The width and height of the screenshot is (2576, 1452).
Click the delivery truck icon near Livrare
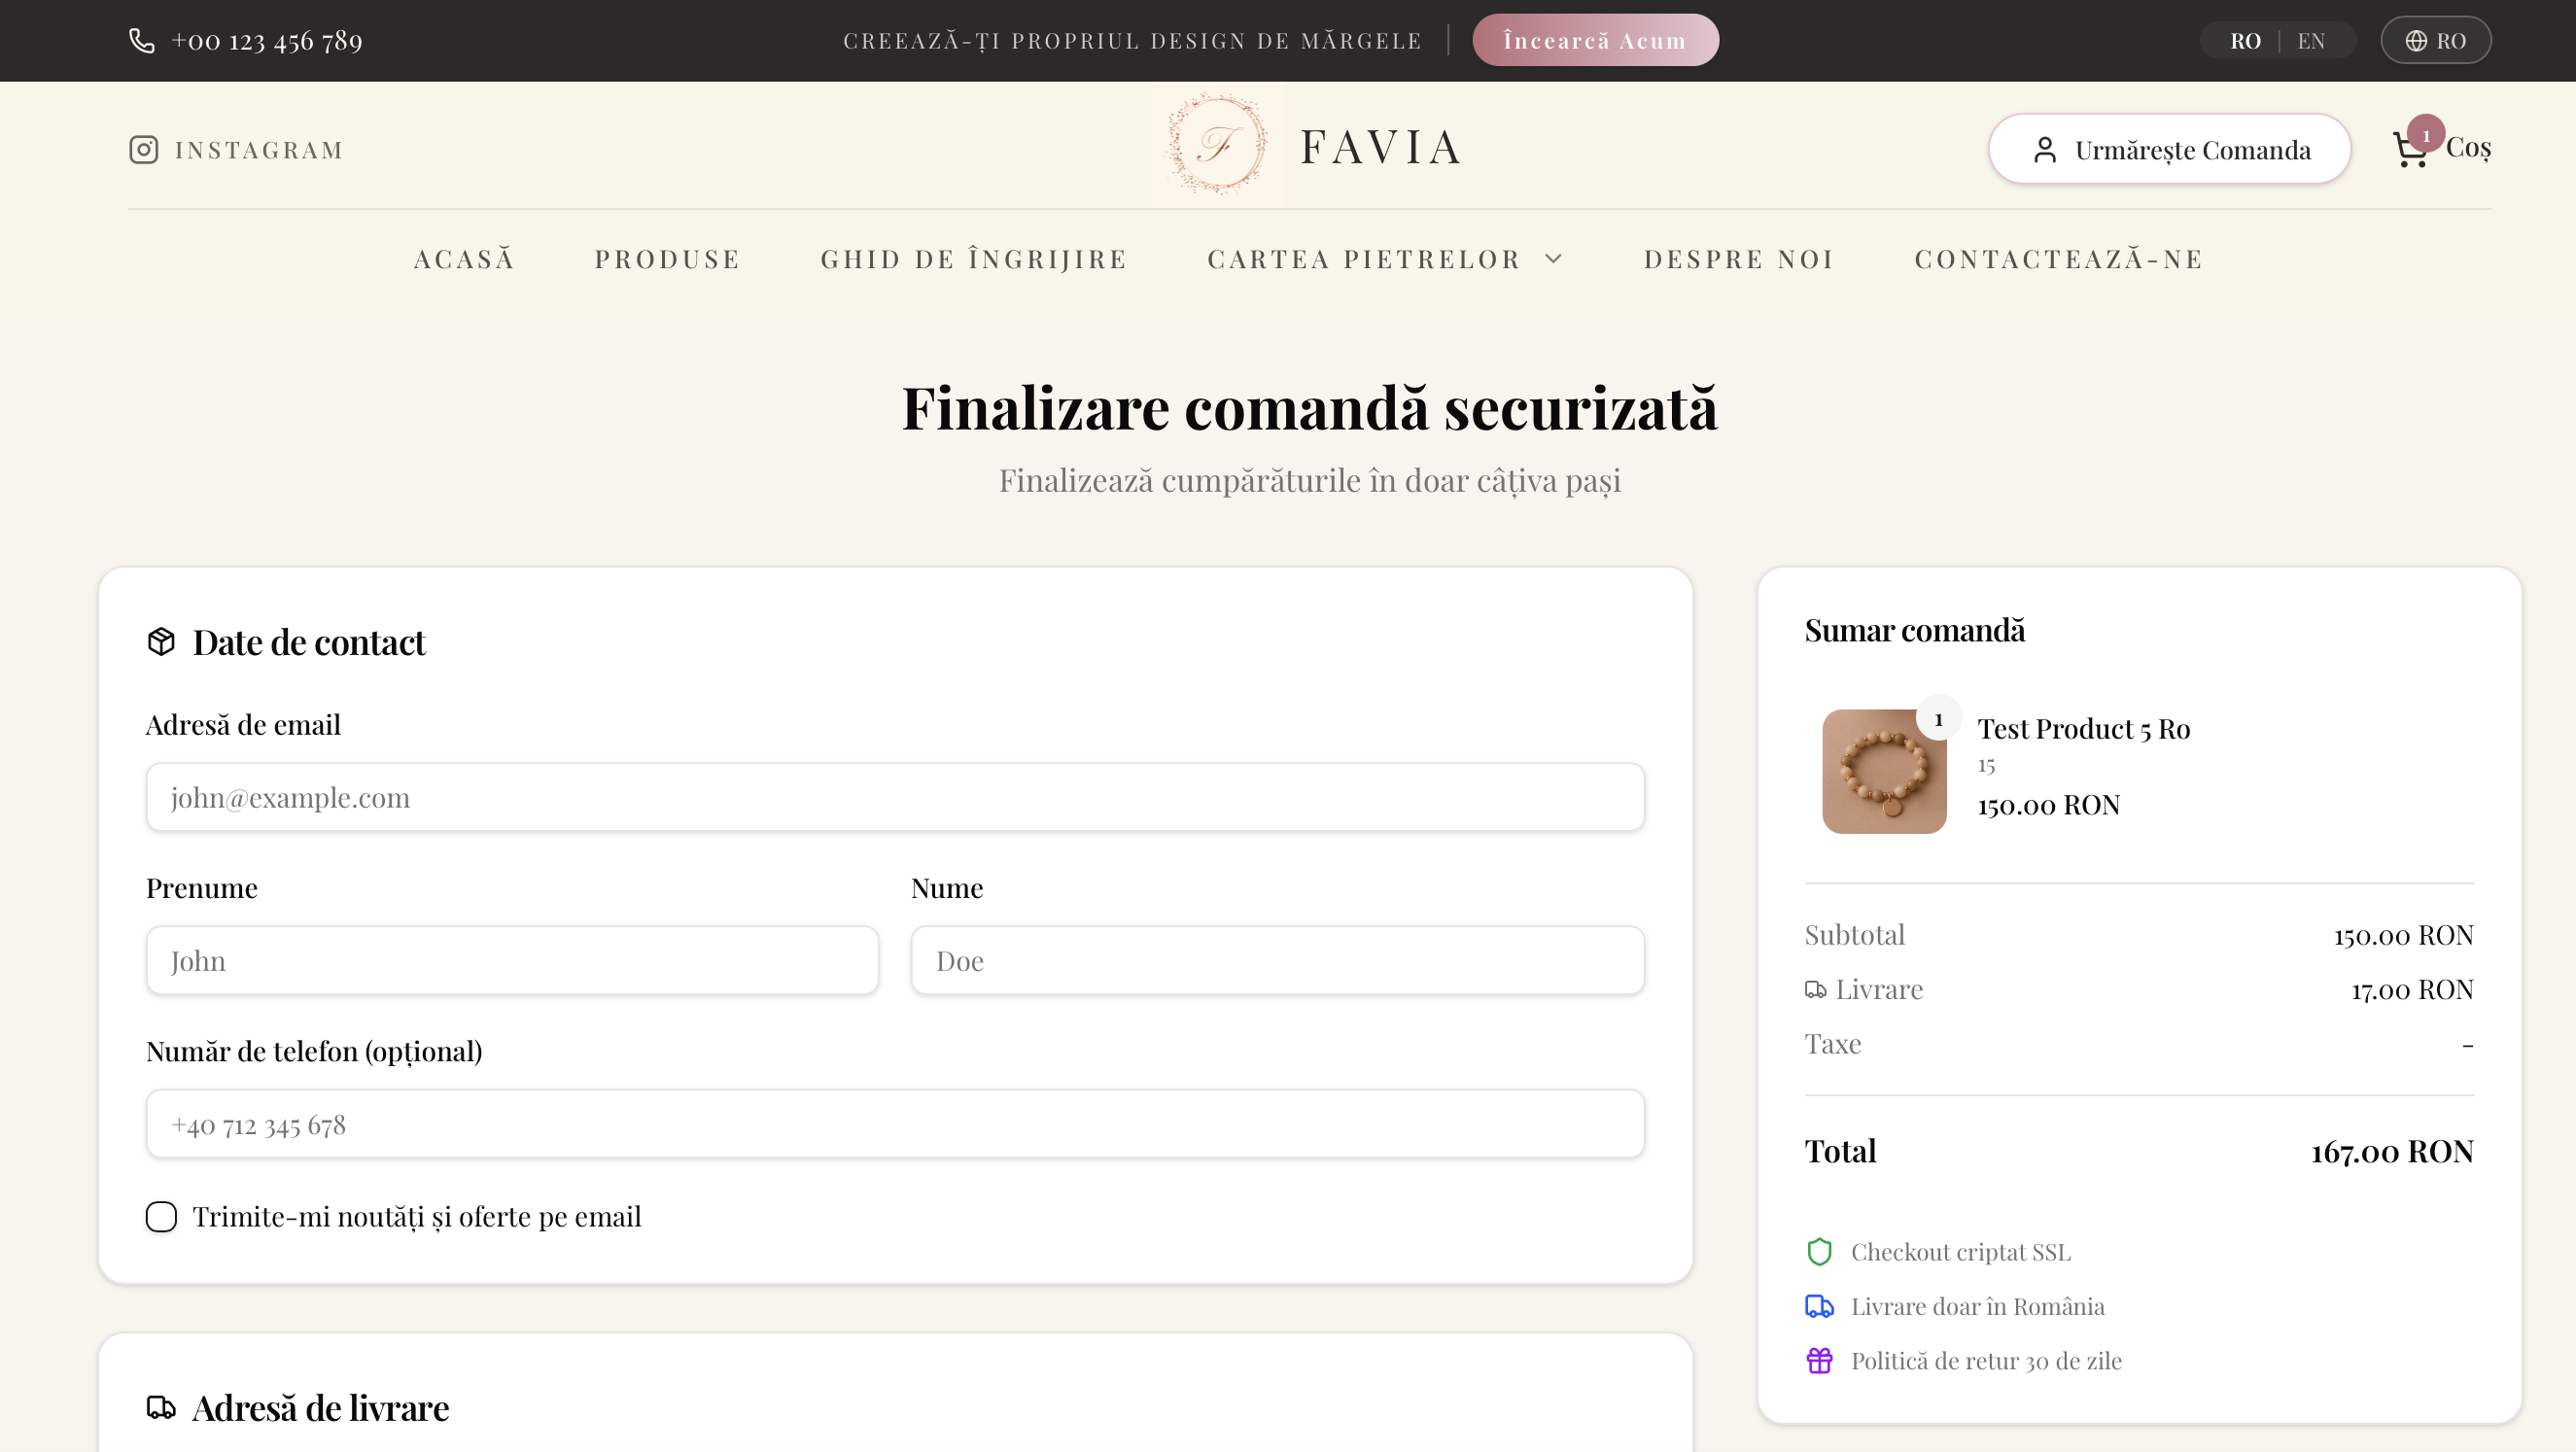(1817, 988)
